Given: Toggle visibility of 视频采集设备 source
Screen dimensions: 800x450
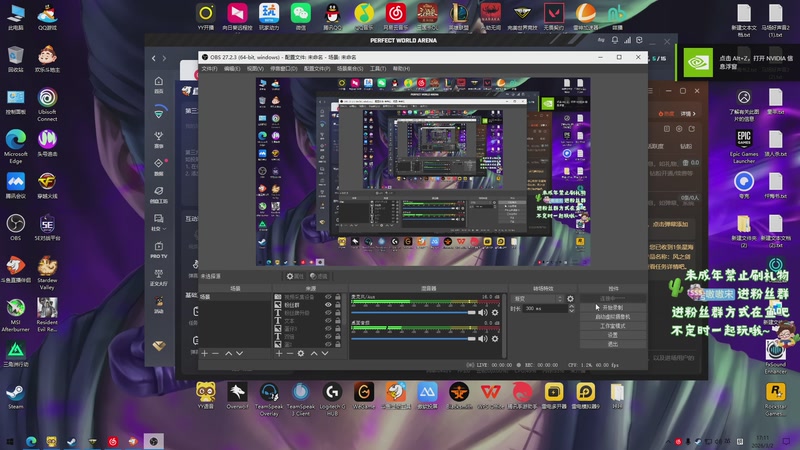Looking at the screenshot, I should pos(328,297).
